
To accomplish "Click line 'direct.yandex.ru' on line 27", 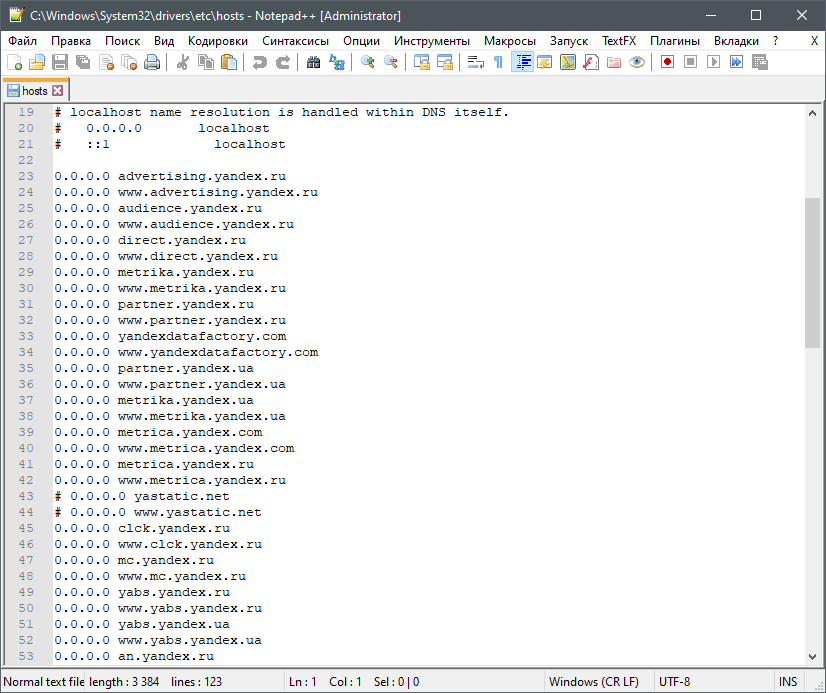I will pos(182,240).
